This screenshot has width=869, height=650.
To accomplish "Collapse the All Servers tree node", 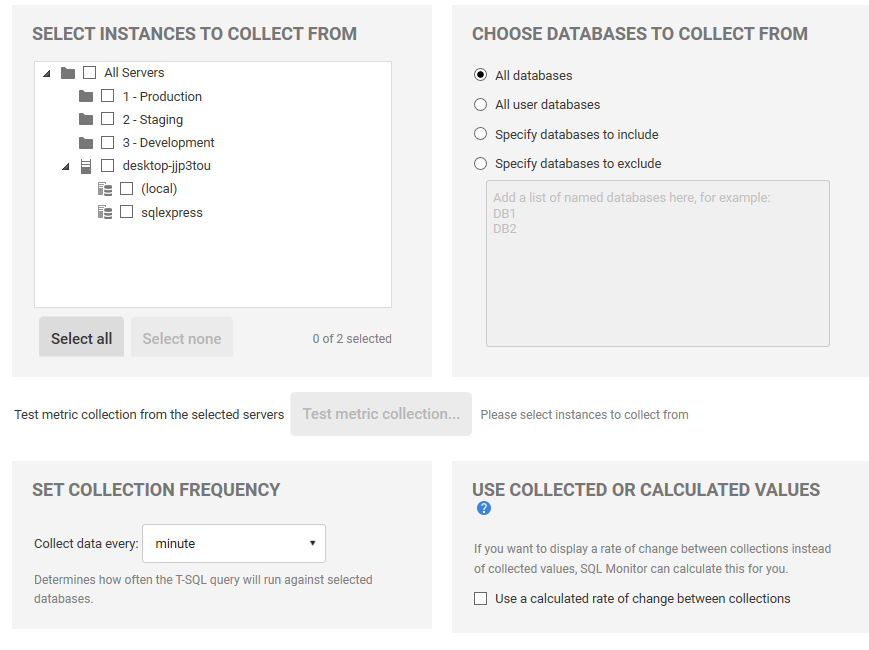I will (46, 73).
